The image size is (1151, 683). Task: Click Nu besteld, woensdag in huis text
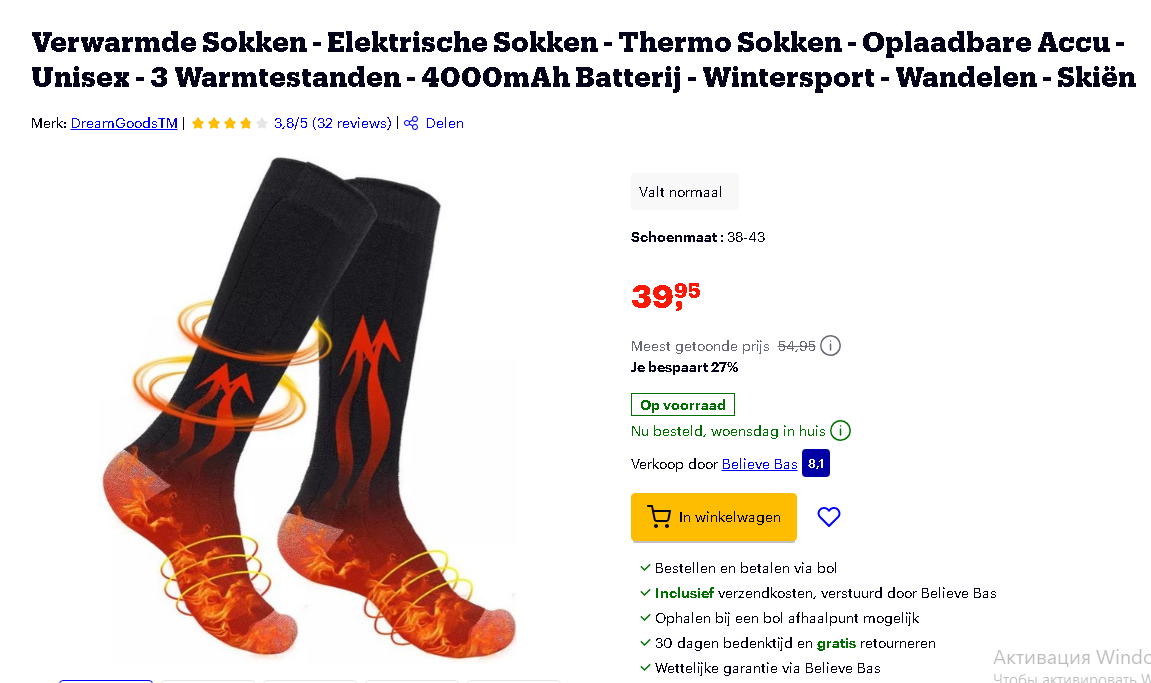[728, 431]
